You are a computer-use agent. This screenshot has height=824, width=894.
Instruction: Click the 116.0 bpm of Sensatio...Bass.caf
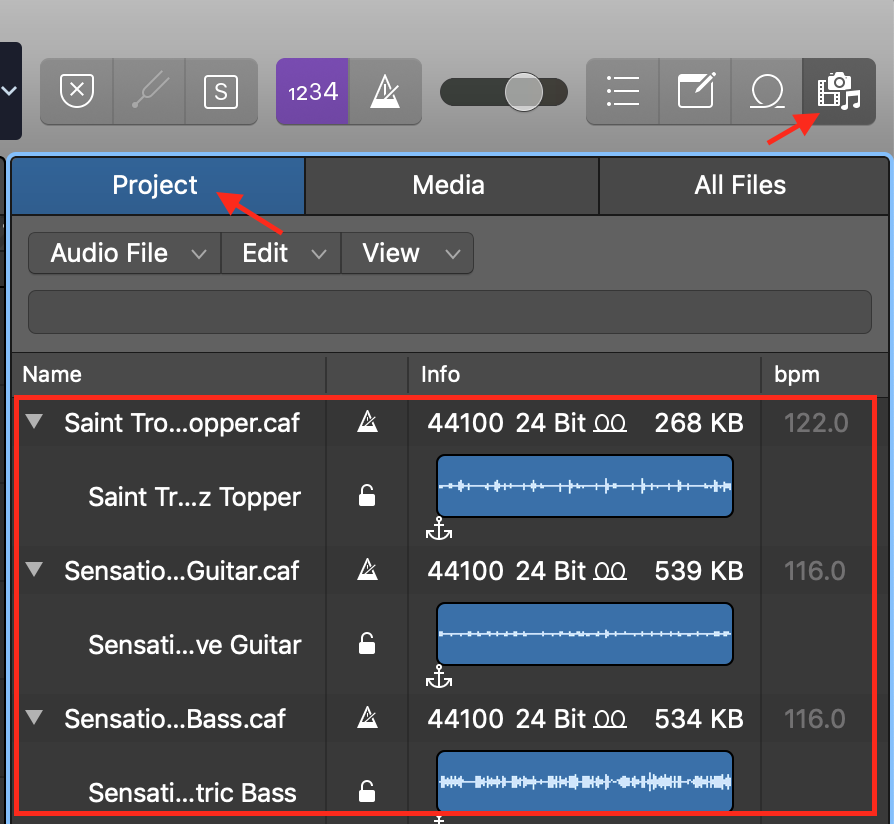click(814, 719)
